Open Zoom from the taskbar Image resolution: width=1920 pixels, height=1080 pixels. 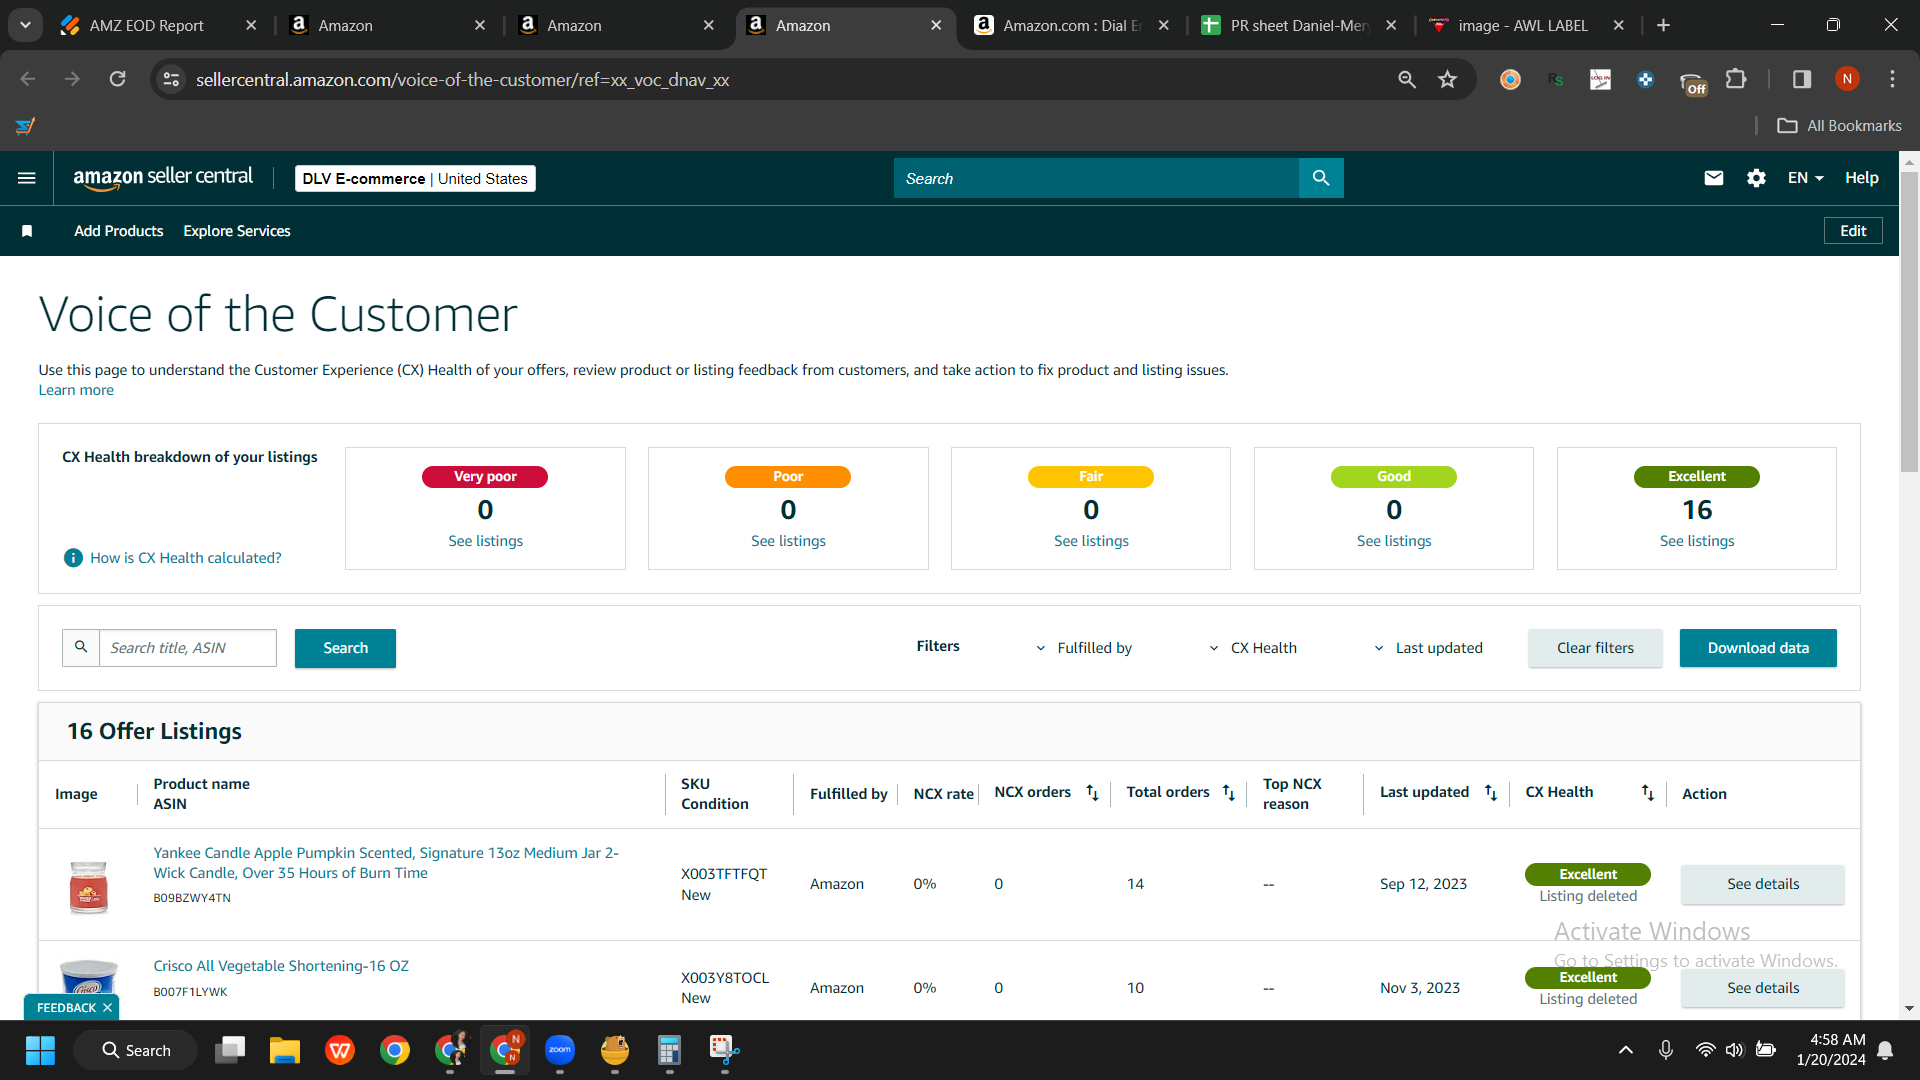560,1050
